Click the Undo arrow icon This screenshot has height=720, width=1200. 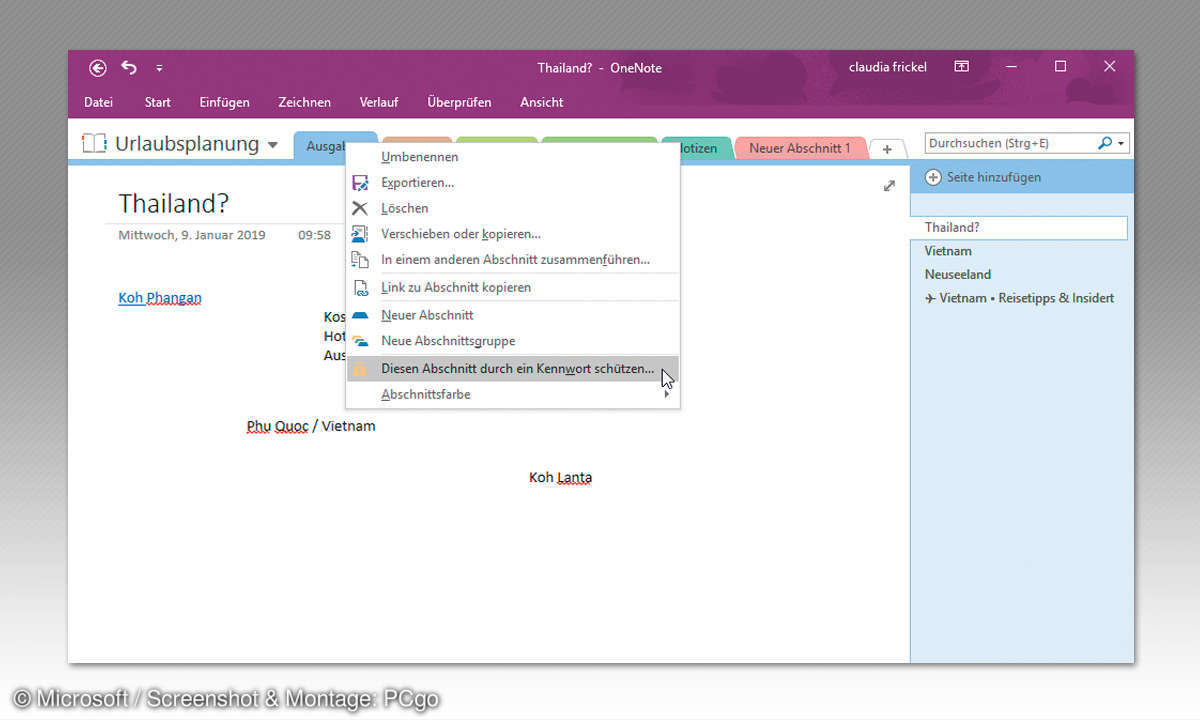pyautogui.click(x=129, y=68)
